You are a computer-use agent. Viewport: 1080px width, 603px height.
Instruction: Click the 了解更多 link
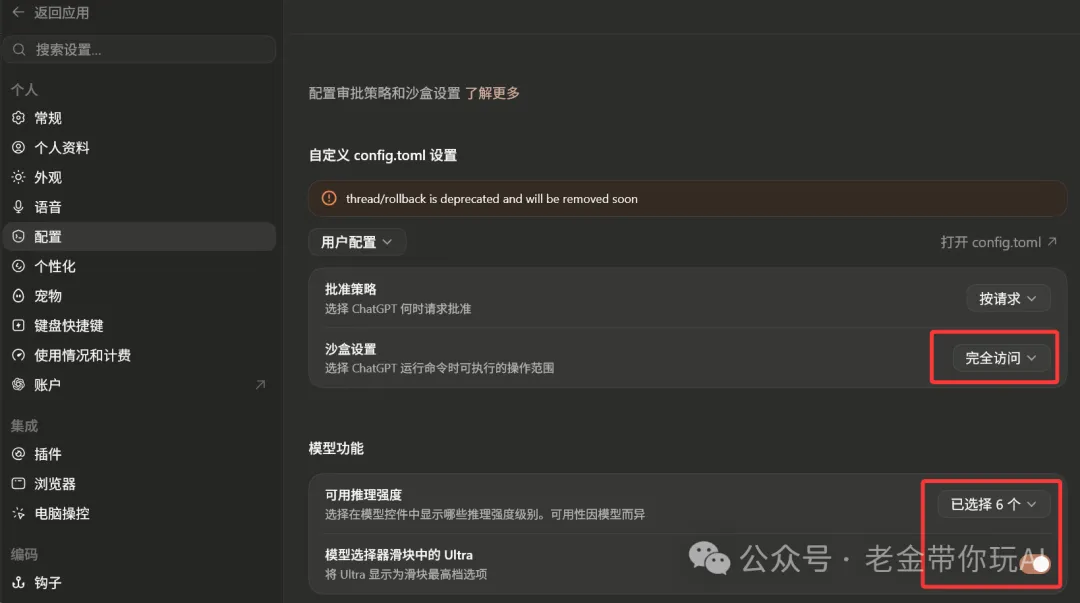(x=492, y=93)
